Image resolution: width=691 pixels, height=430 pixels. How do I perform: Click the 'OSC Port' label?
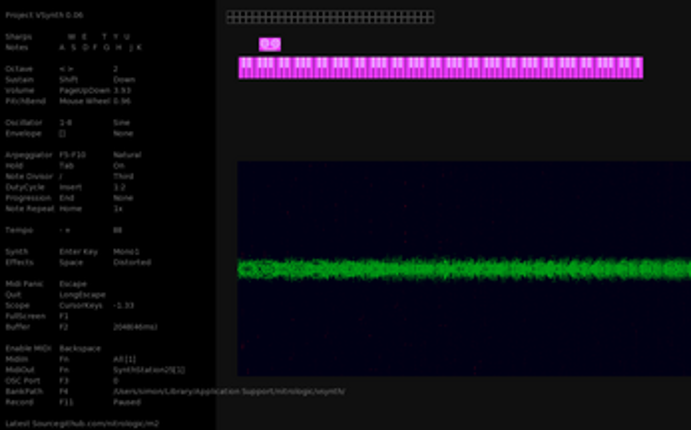click(x=22, y=381)
